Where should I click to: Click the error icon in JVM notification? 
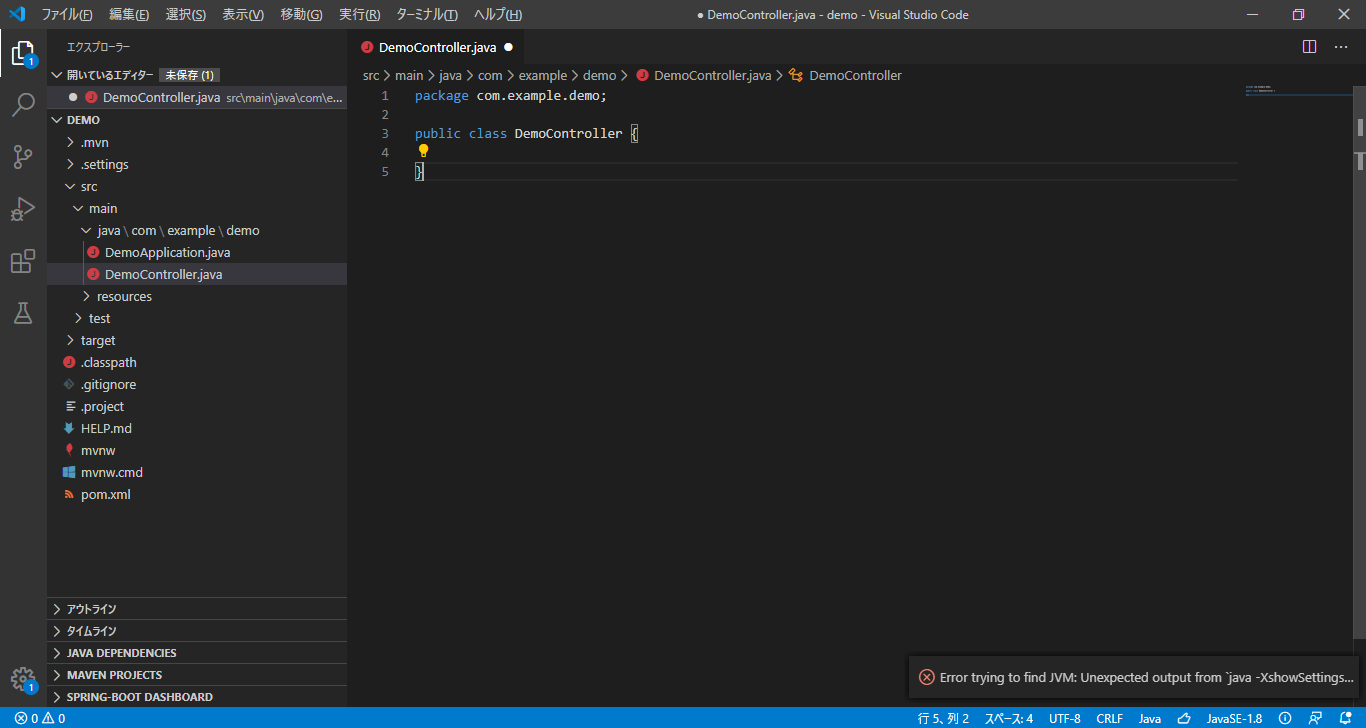(x=927, y=677)
